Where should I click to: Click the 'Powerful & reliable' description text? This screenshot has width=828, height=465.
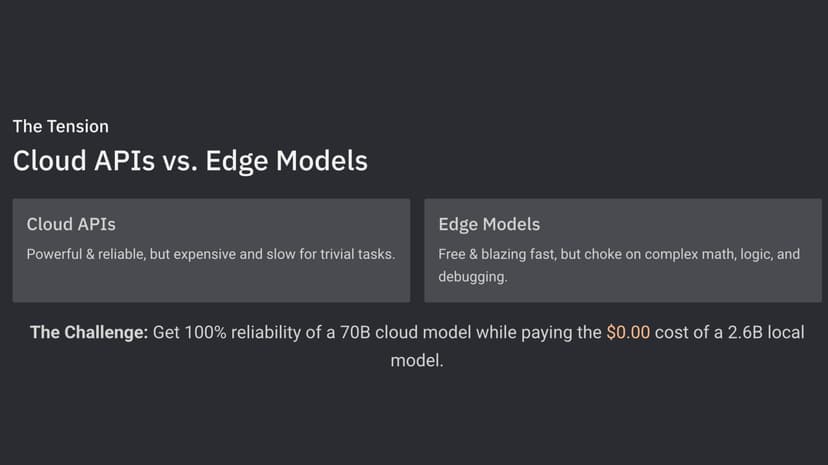pyautogui.click(x=211, y=254)
